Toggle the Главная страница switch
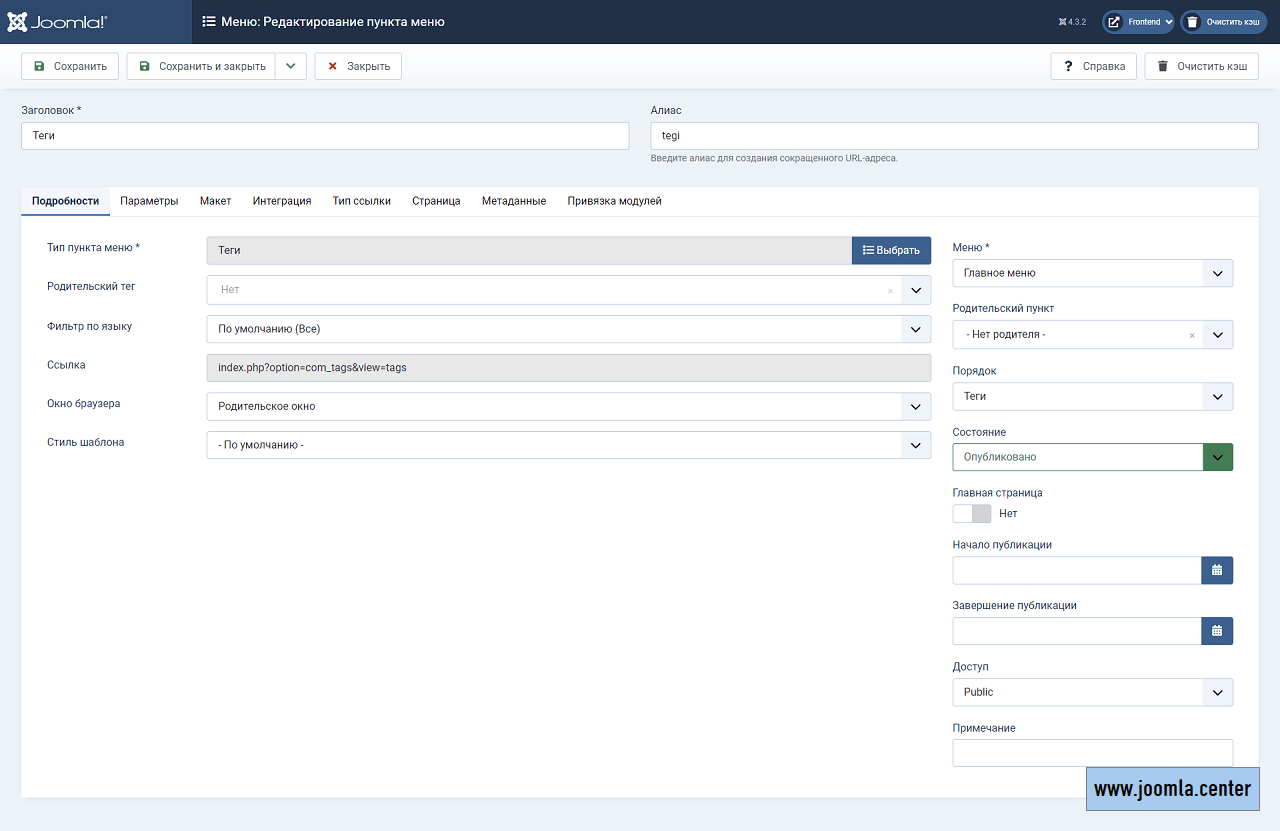Screen dimensions: 1280x831 [971, 513]
